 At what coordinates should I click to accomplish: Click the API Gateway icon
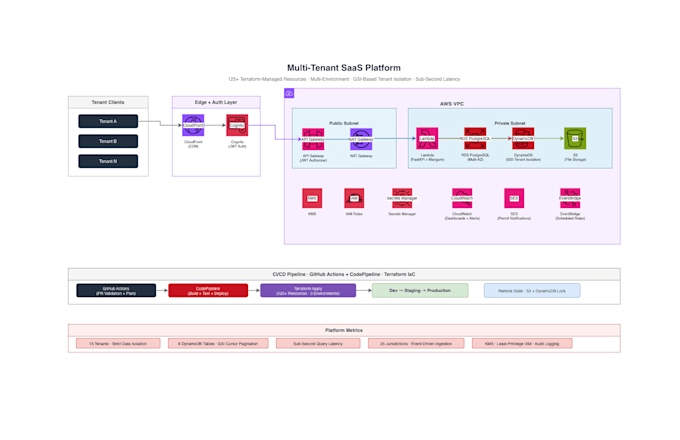coord(313,139)
